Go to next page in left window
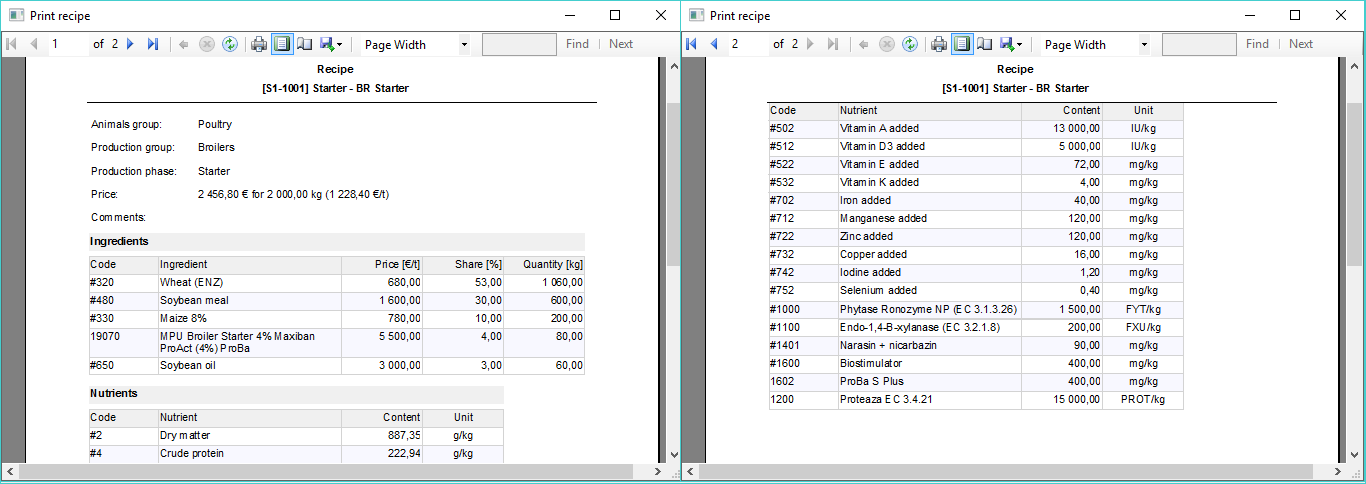The height and width of the screenshot is (484, 1366). 130,44
